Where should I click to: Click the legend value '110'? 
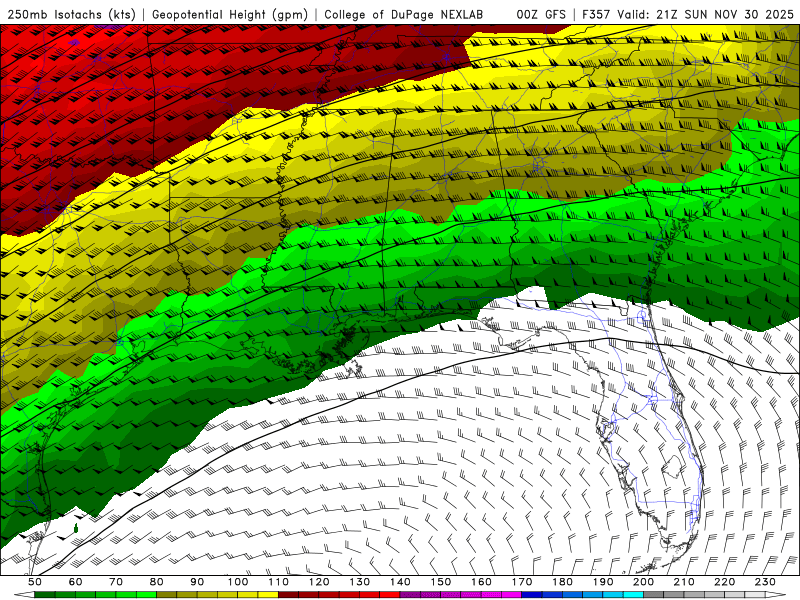(x=279, y=582)
